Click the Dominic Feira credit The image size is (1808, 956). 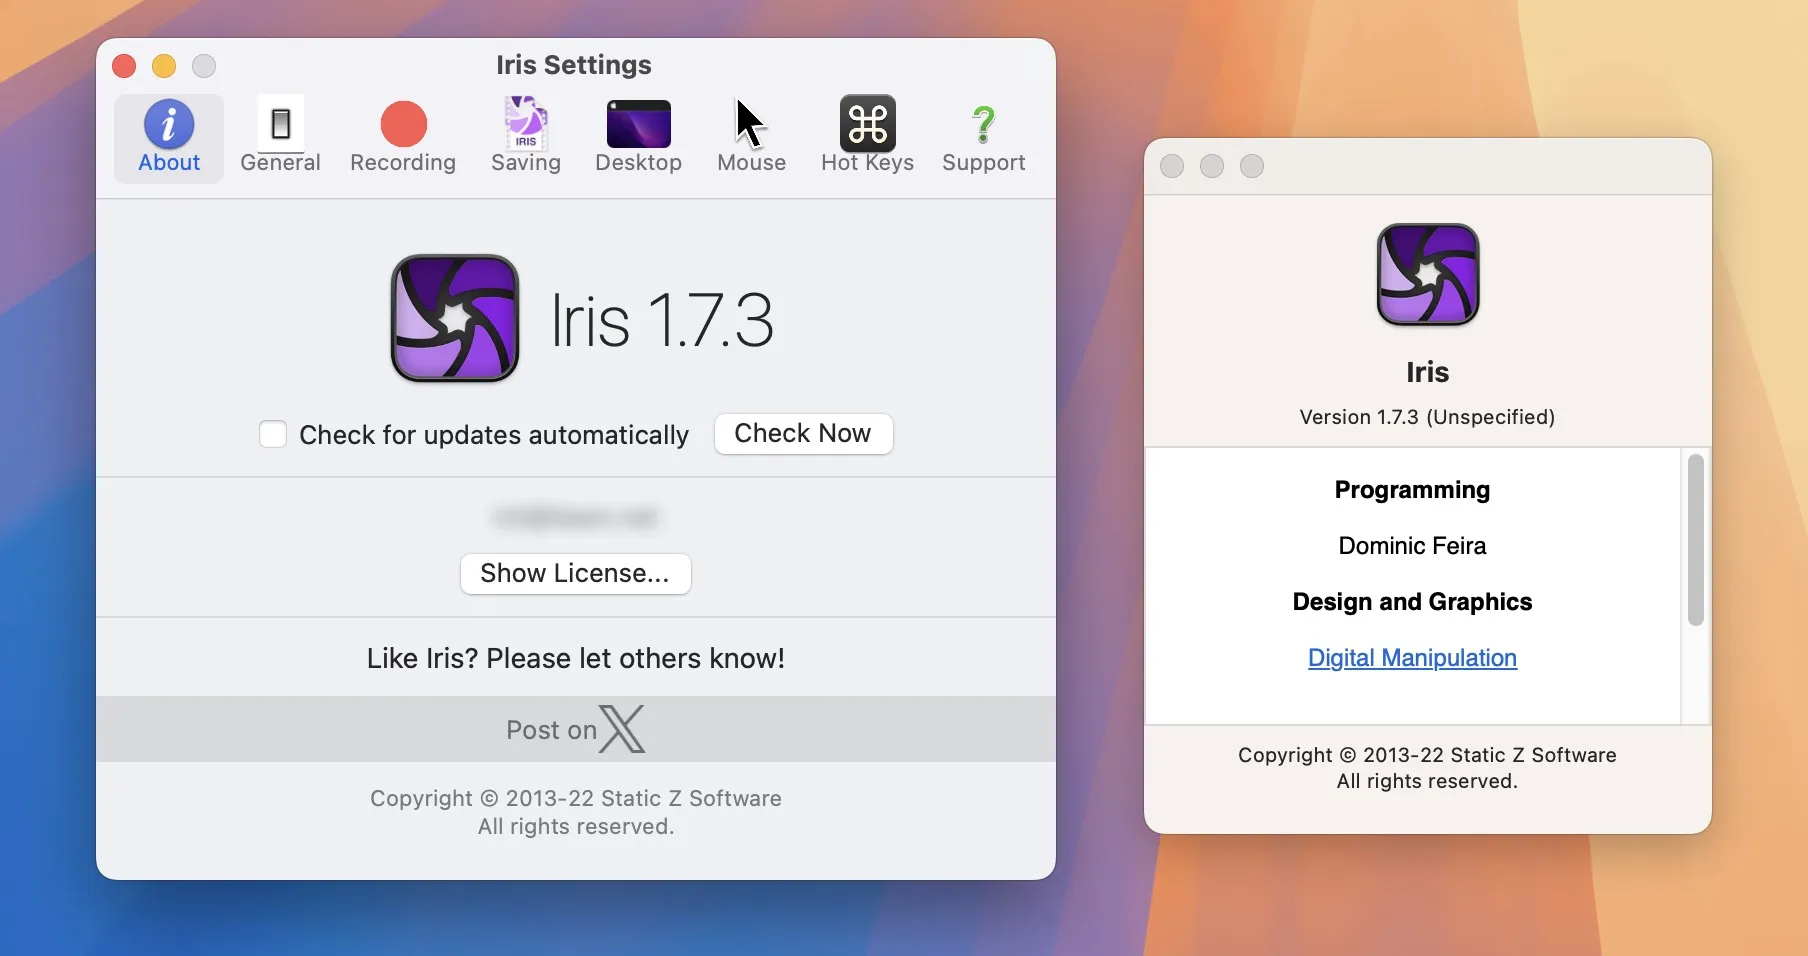(1412, 546)
